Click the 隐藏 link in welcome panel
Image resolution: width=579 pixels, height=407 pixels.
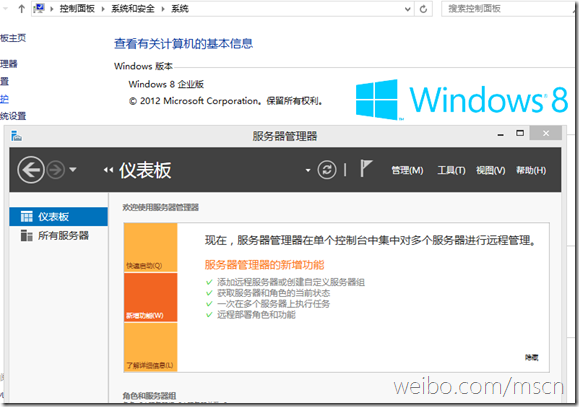click(532, 357)
